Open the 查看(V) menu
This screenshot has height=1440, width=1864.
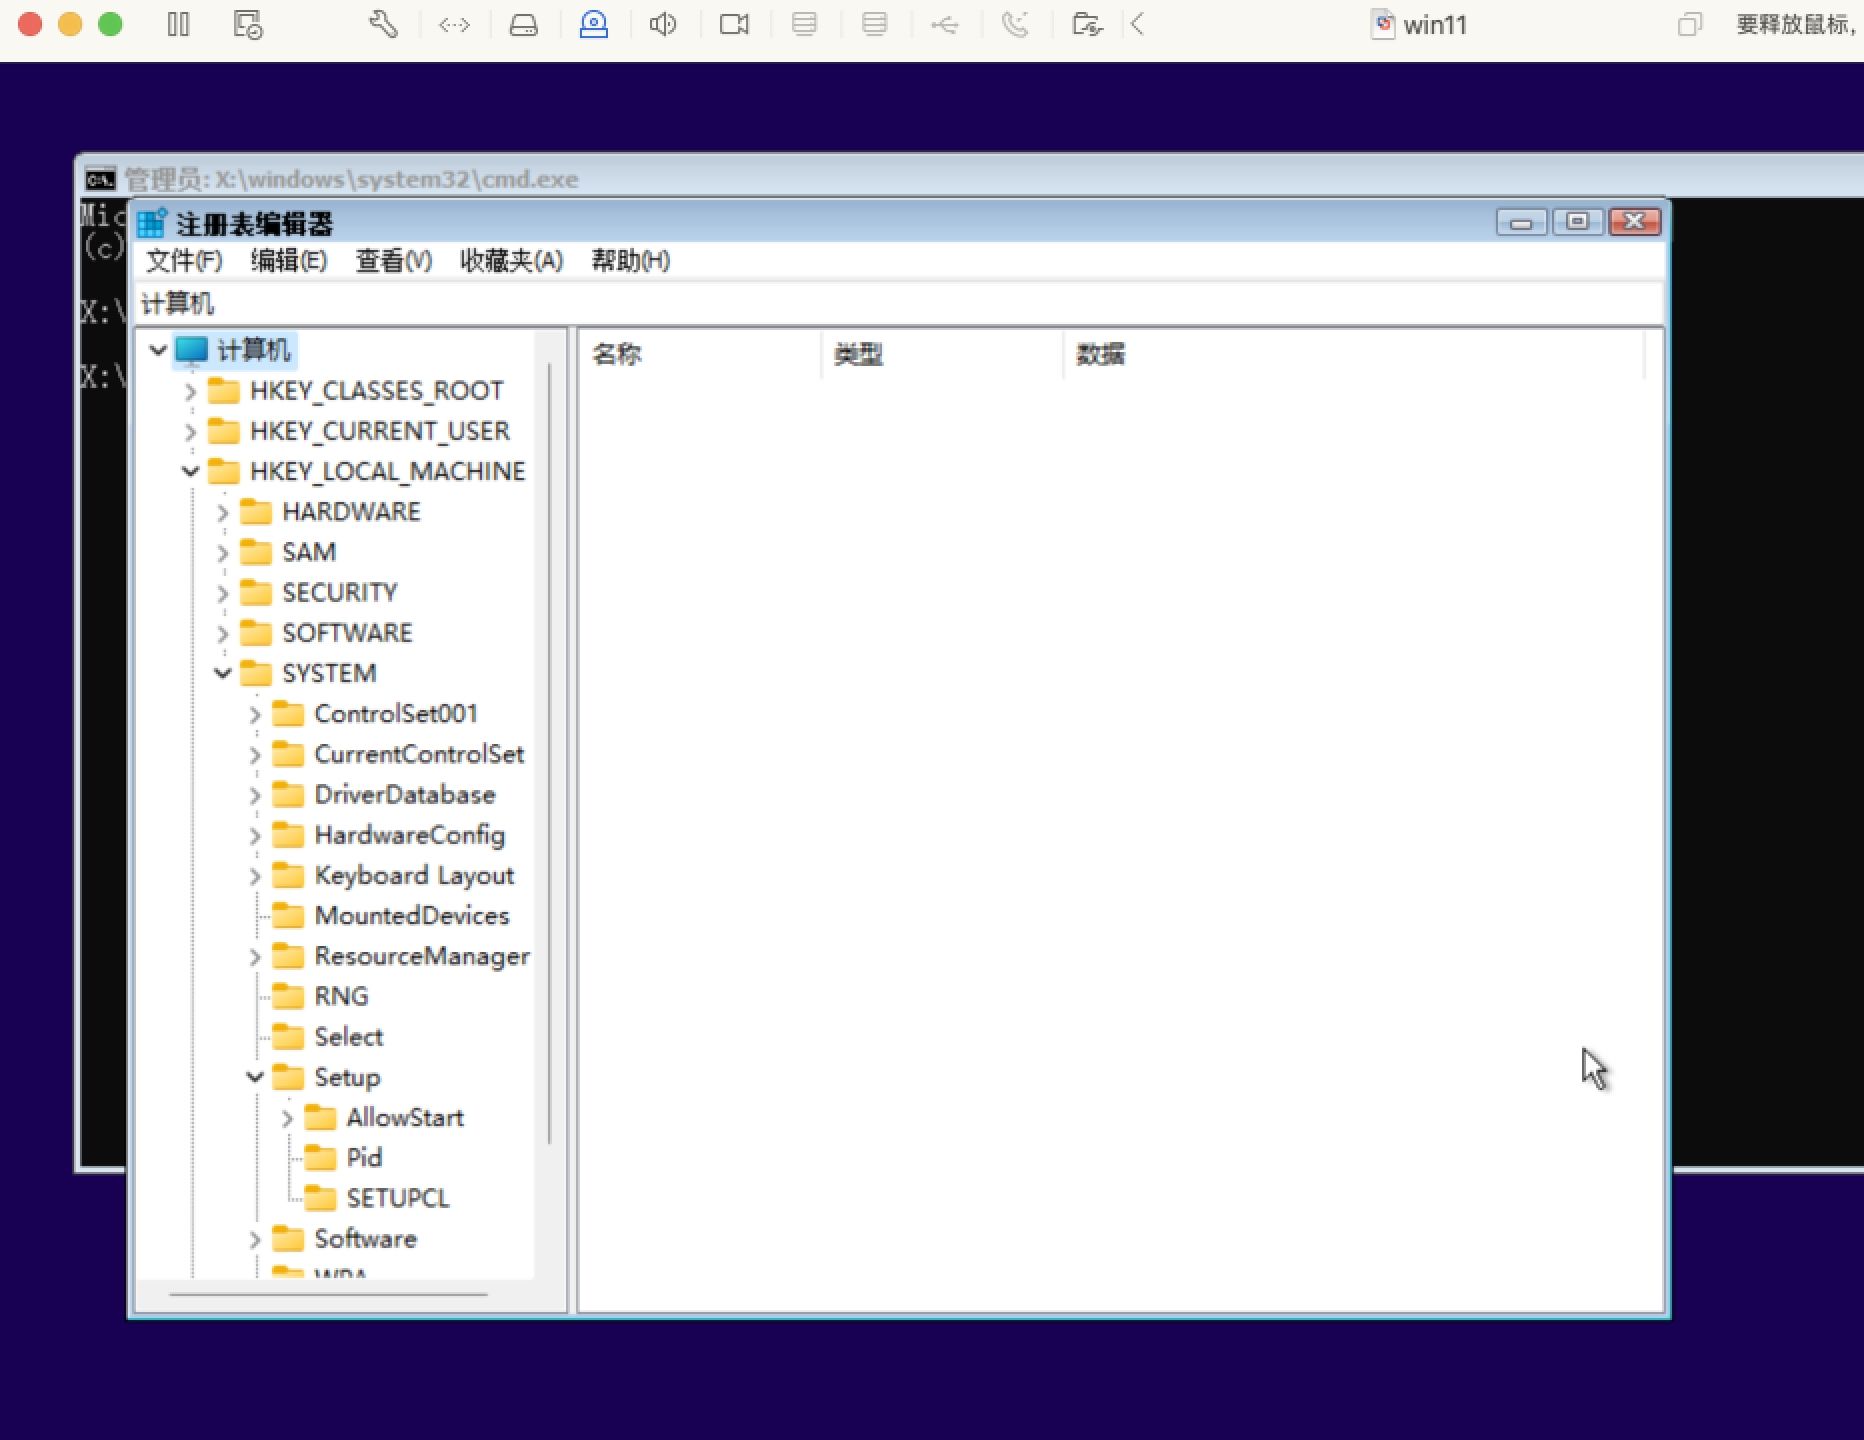coord(392,261)
